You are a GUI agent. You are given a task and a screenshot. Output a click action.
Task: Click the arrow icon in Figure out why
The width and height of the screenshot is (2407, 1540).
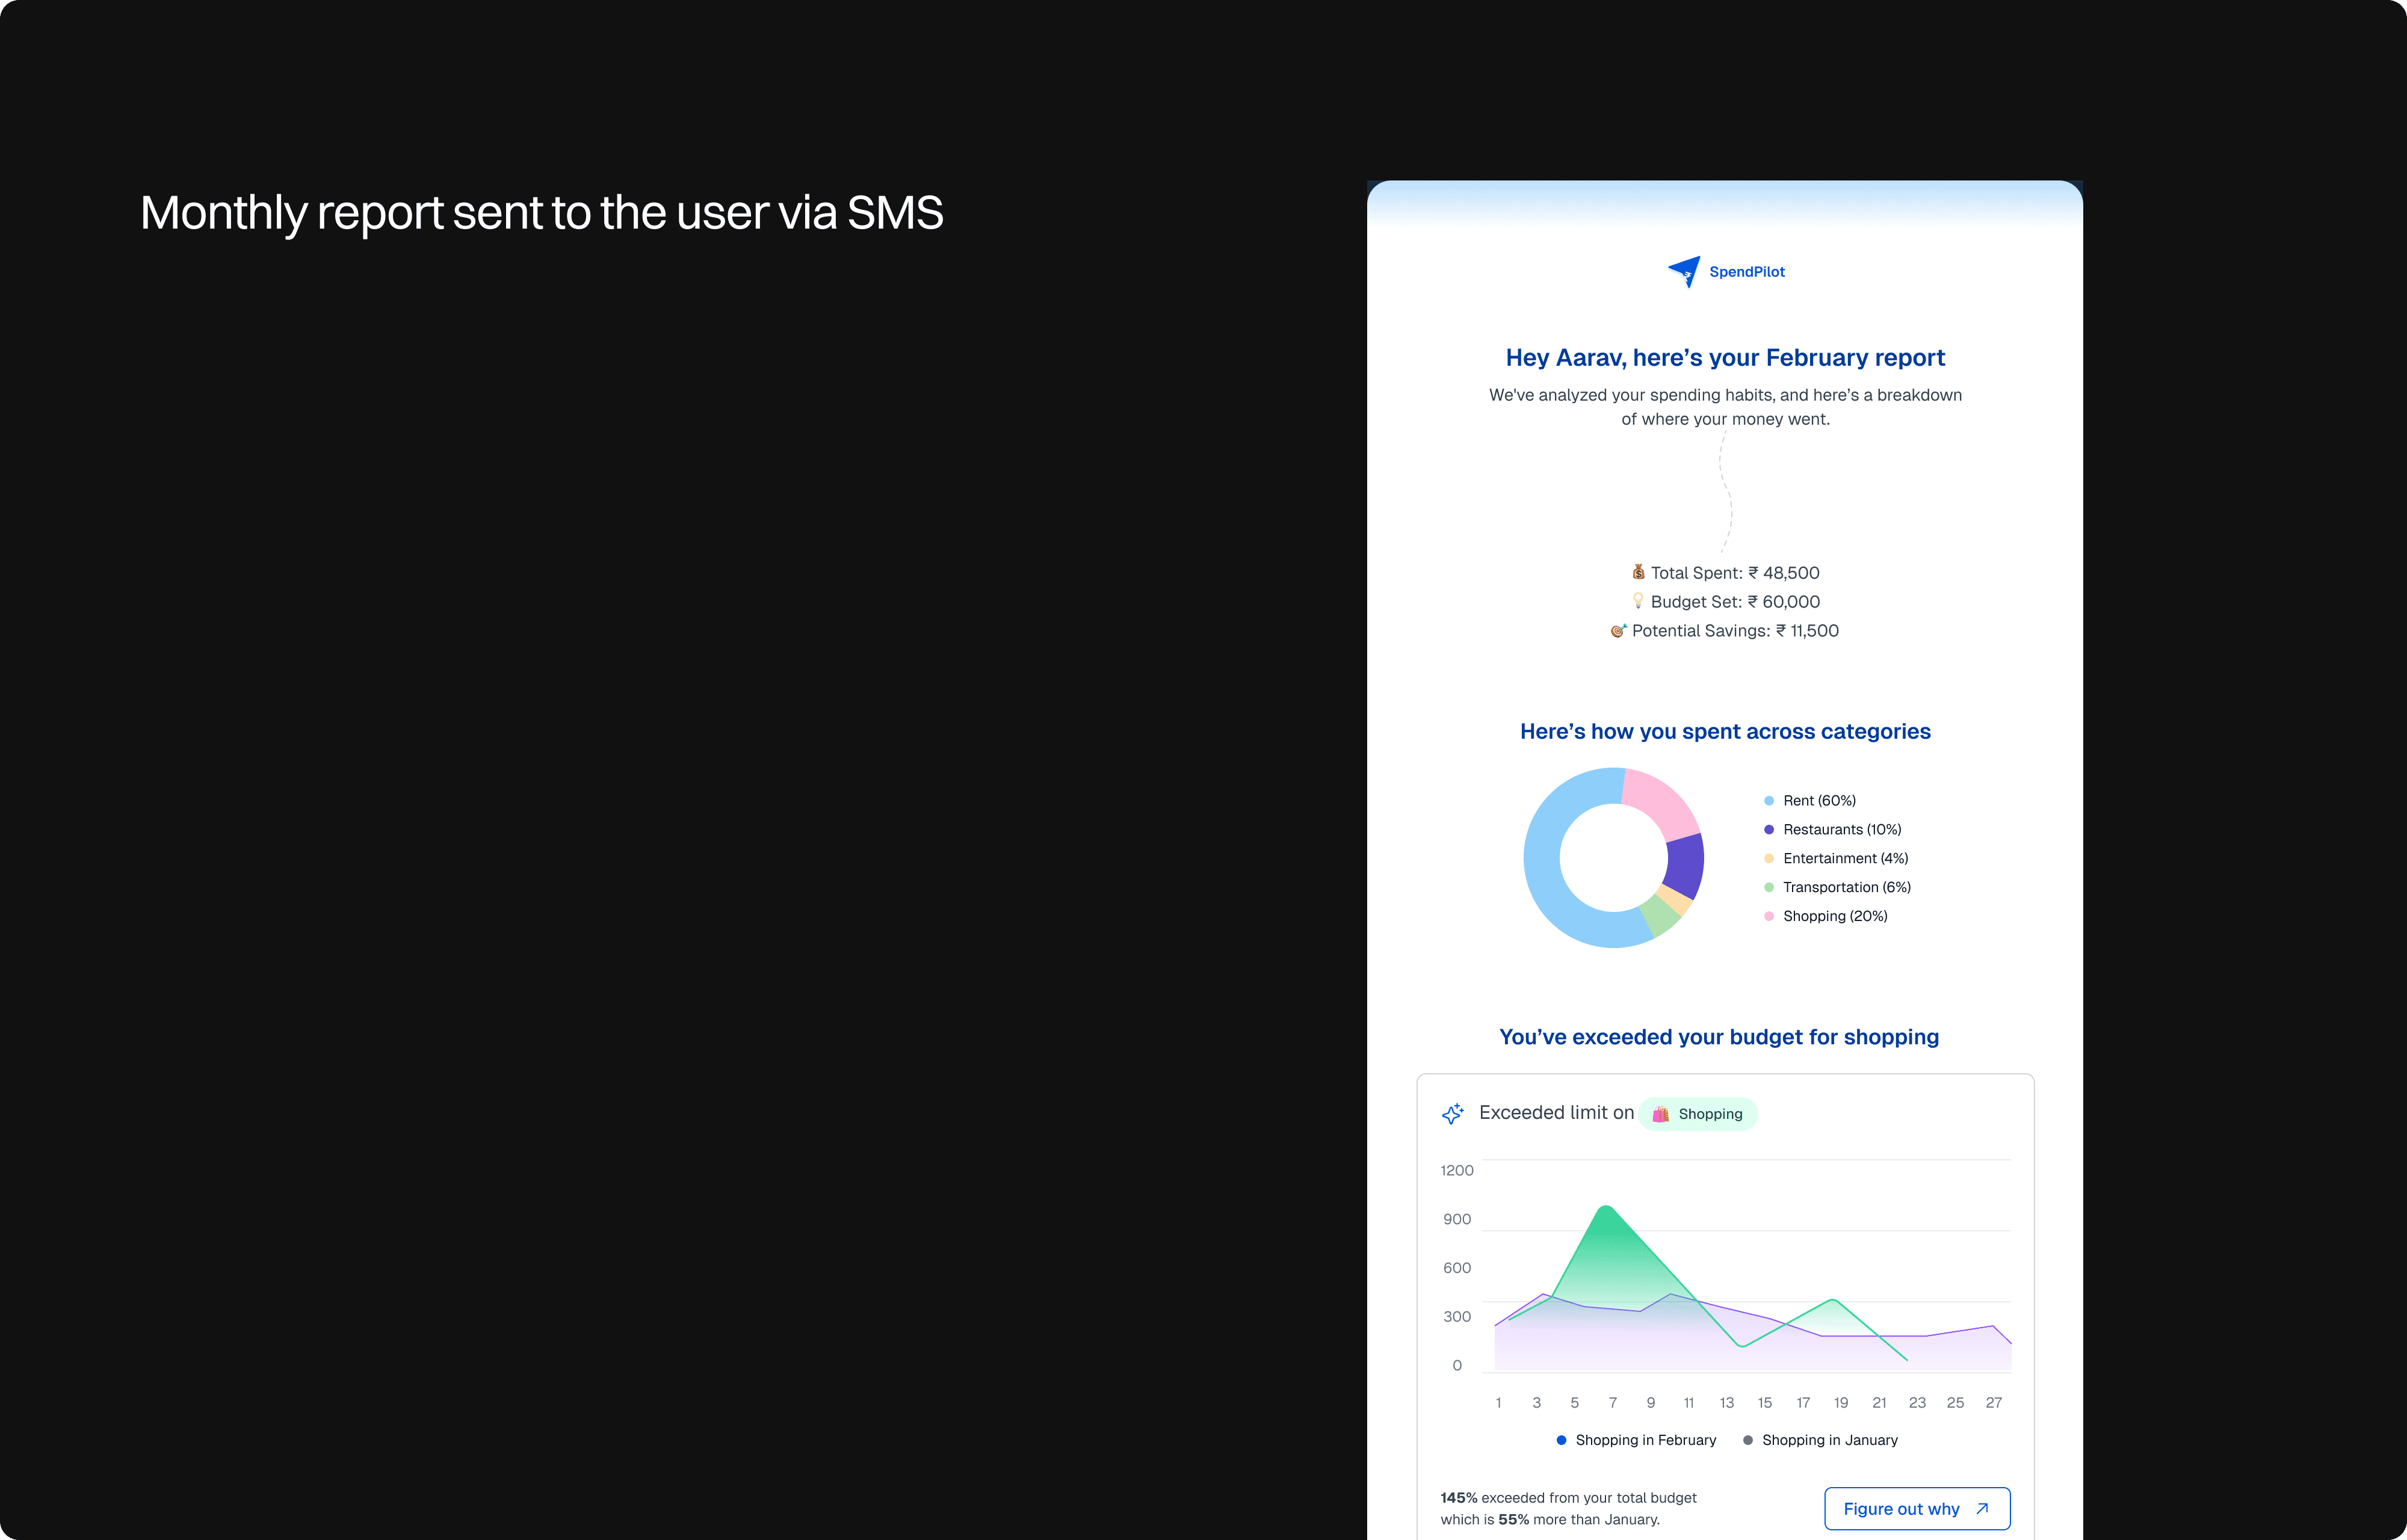click(1982, 1508)
